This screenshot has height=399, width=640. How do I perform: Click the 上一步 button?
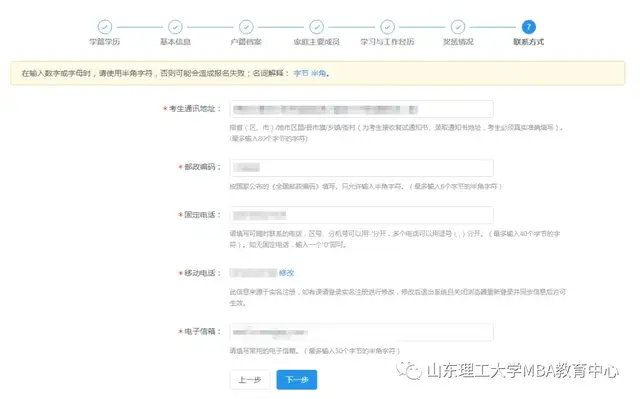[x=250, y=380]
